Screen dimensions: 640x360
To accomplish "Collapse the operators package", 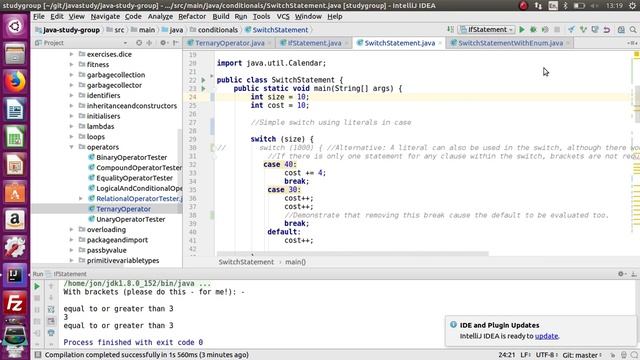I will (x=71, y=147).
